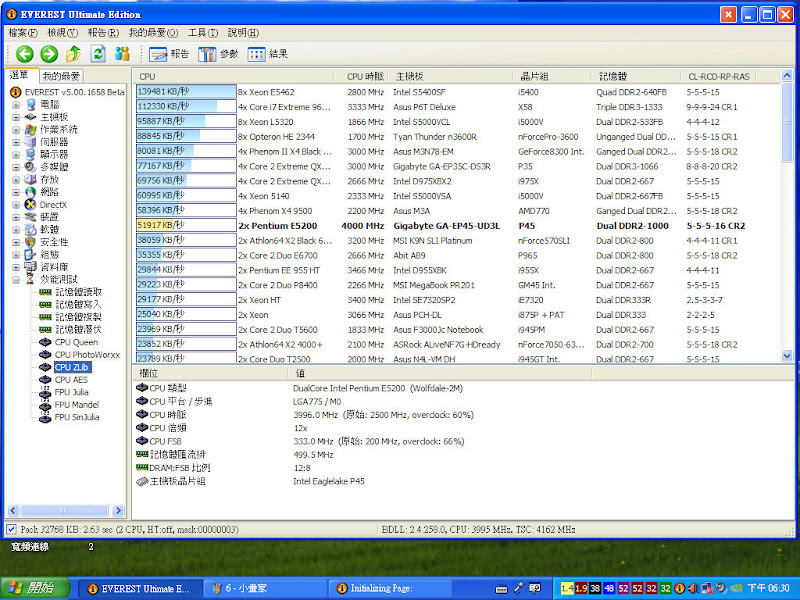
Task: Click the Refresh toolbar icon
Action: (x=98, y=54)
